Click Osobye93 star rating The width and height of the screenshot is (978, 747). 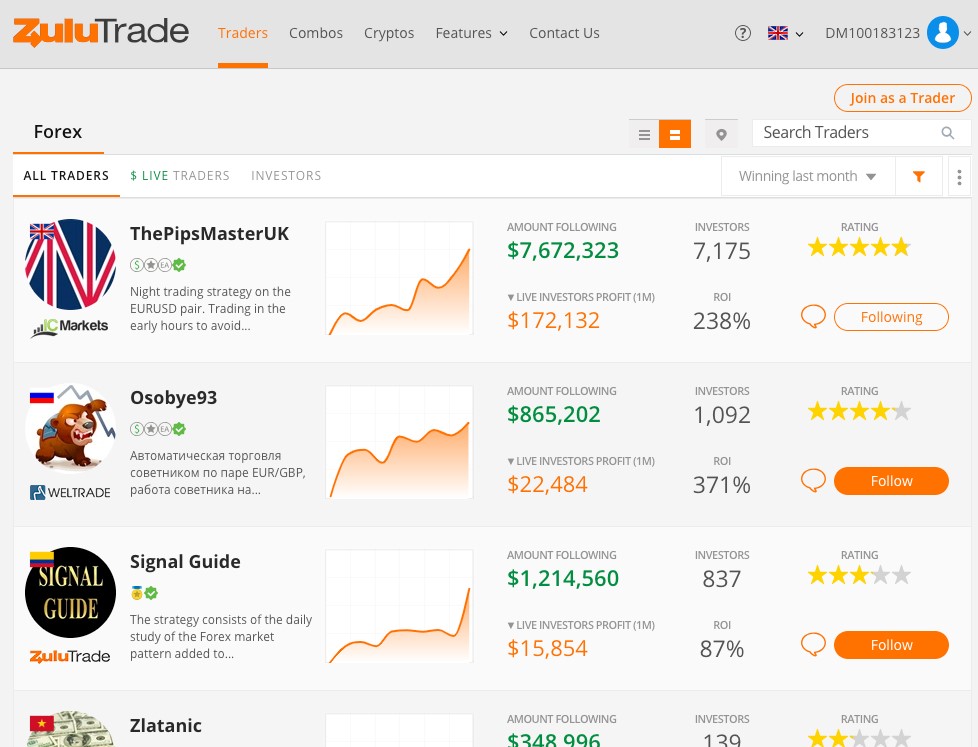(x=859, y=412)
